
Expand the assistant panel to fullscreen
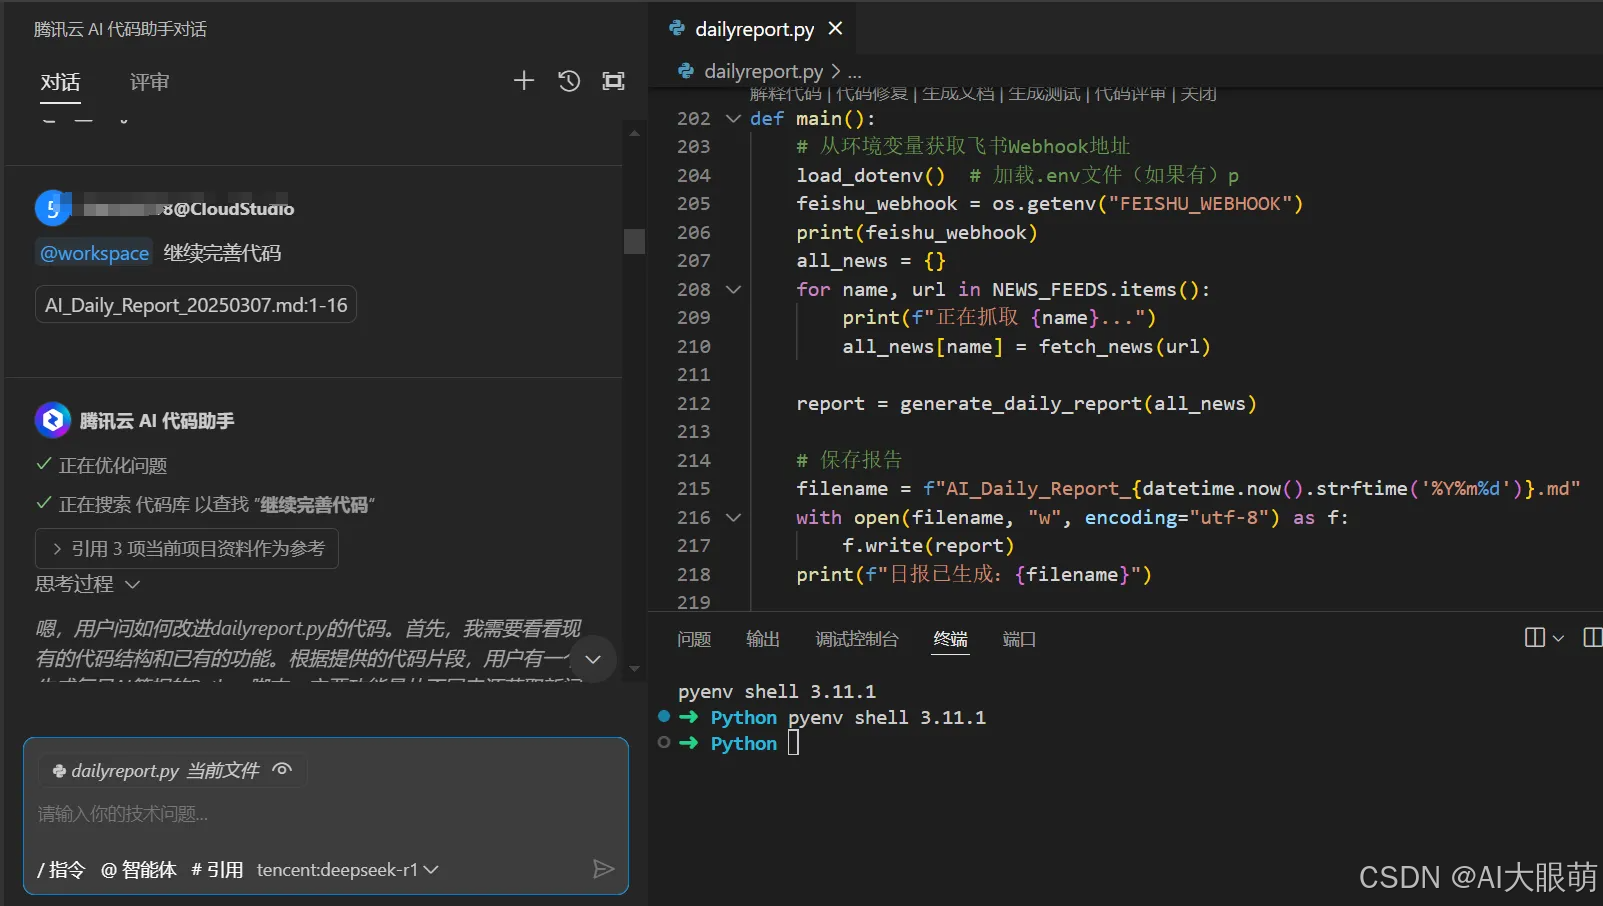(613, 81)
